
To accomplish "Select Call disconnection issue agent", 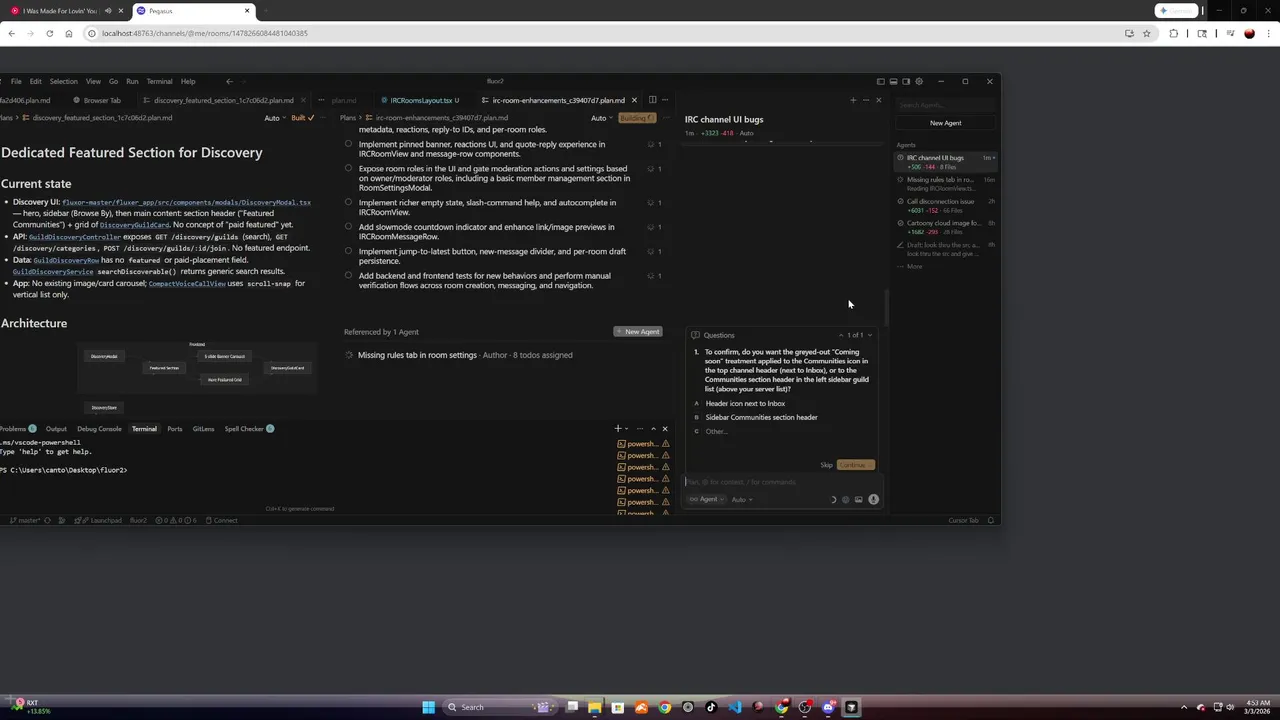I will coord(945,206).
